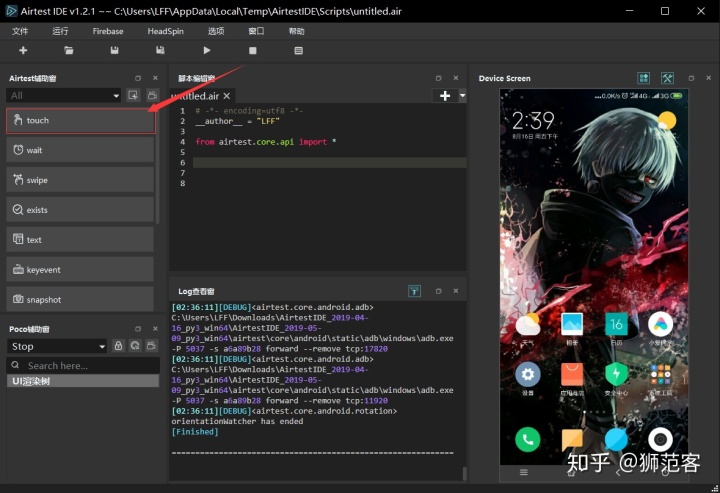720x493 pixels.
Task: Open the 帮助 menu
Action: coord(296,31)
